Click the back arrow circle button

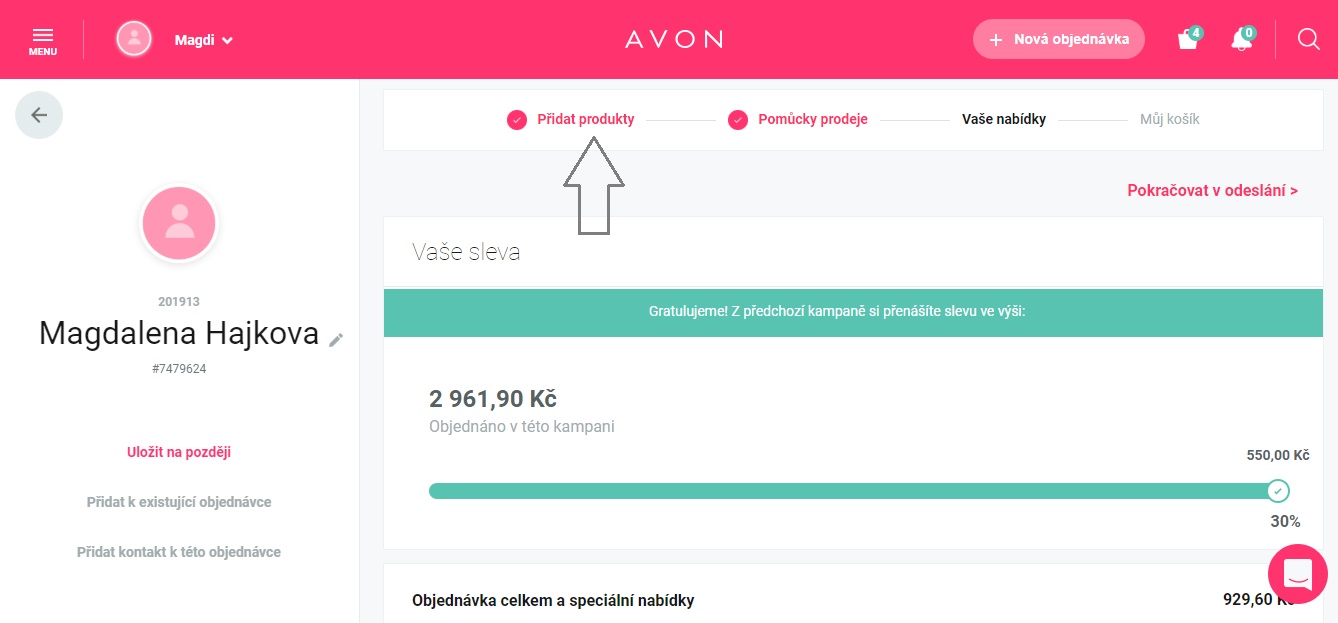[39, 115]
